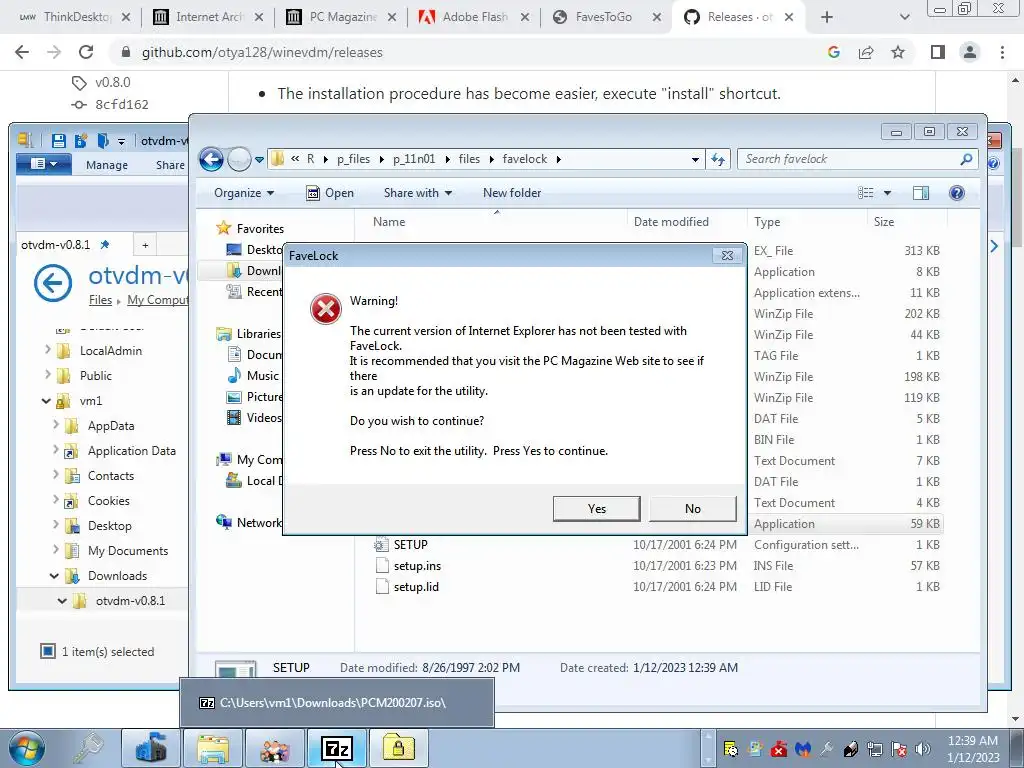Expand the Public folder
This screenshot has height=768, width=1024.
[x=47, y=375]
